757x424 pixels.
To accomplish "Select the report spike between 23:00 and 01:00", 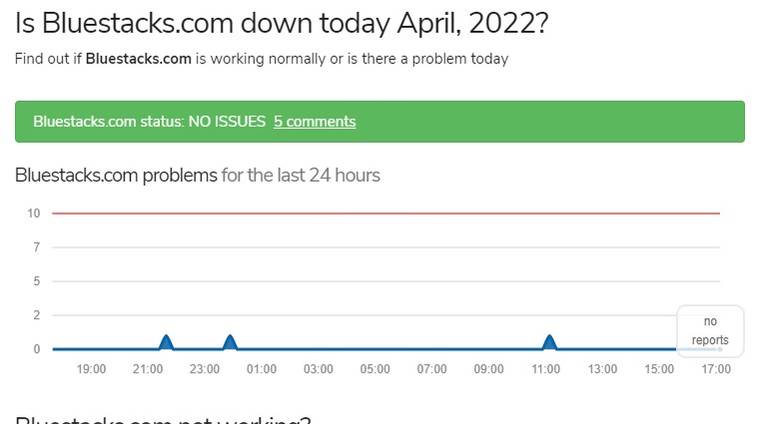I will coord(230,343).
